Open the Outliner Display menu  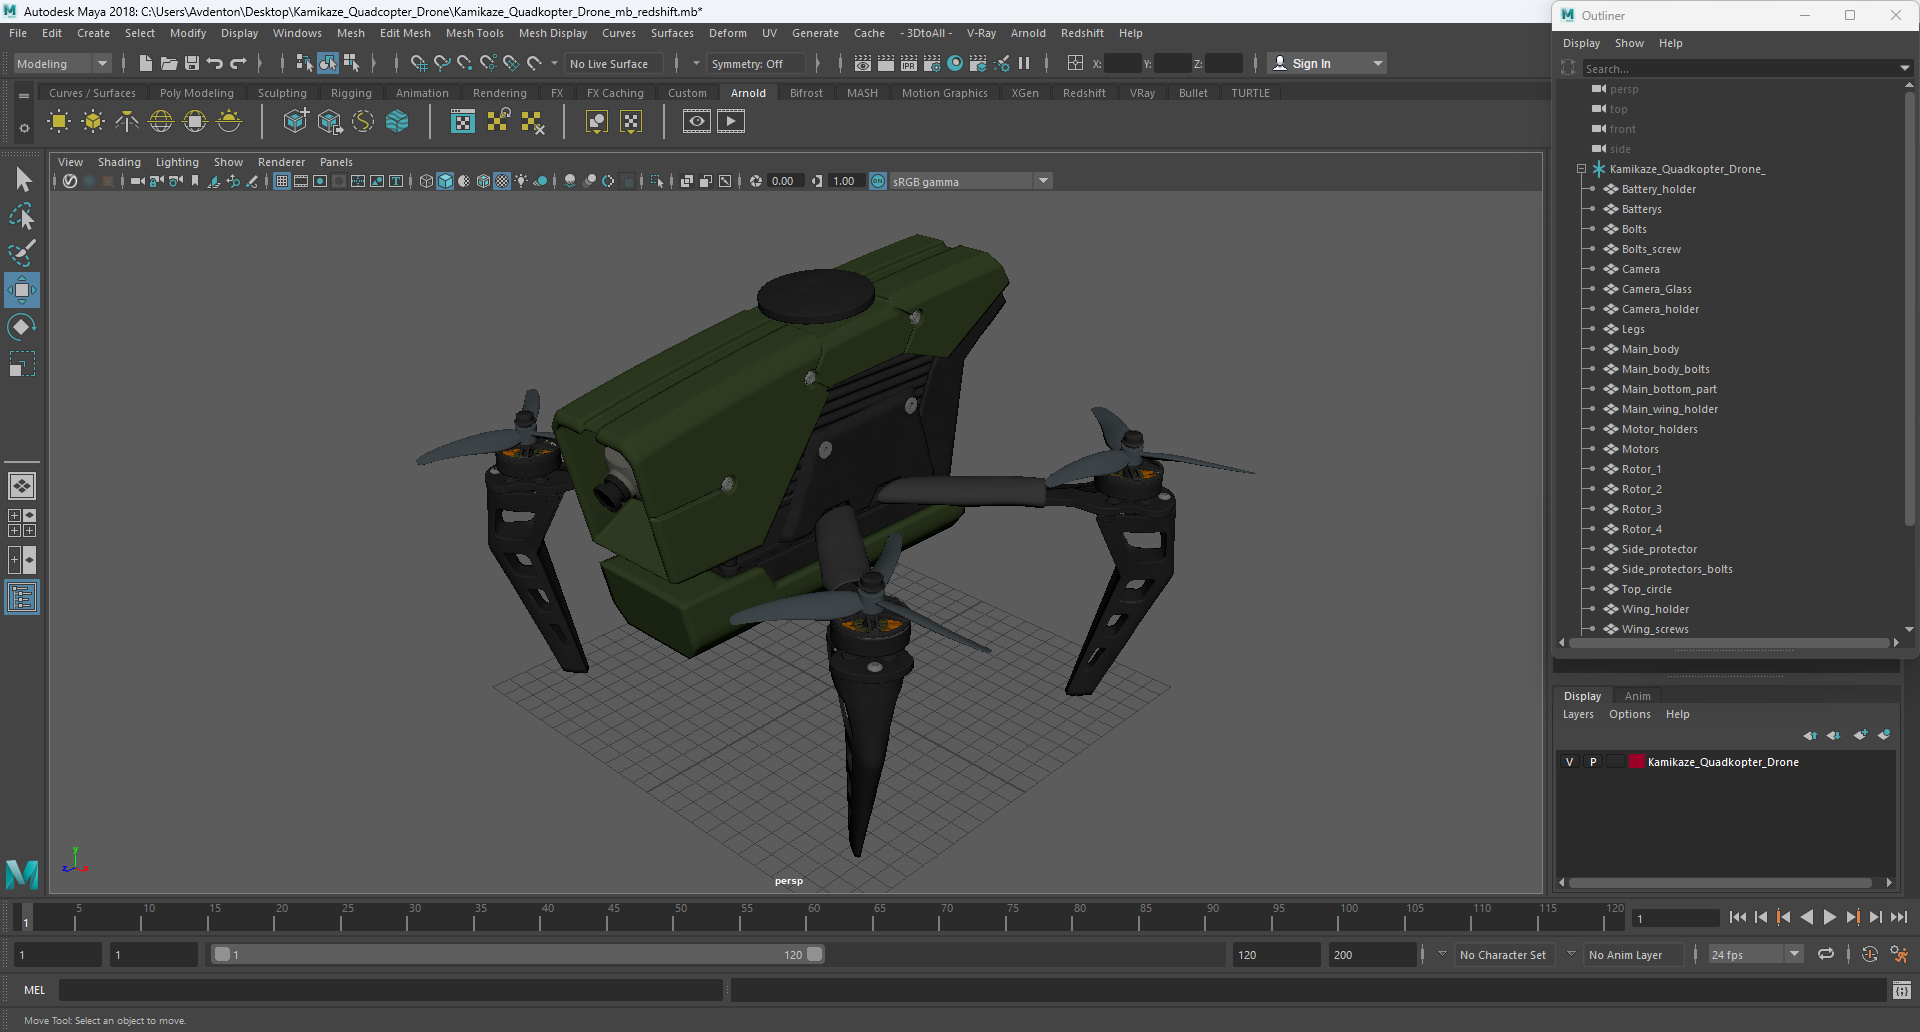click(1581, 43)
